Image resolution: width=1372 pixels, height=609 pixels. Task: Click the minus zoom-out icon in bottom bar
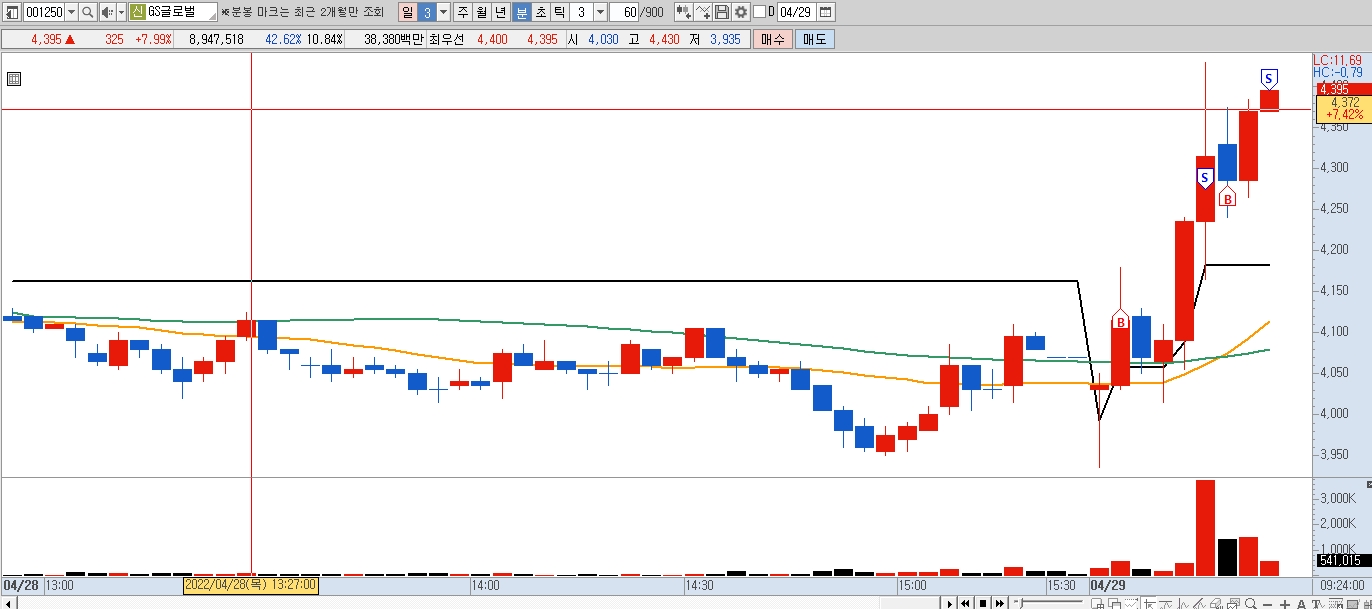1267,603
